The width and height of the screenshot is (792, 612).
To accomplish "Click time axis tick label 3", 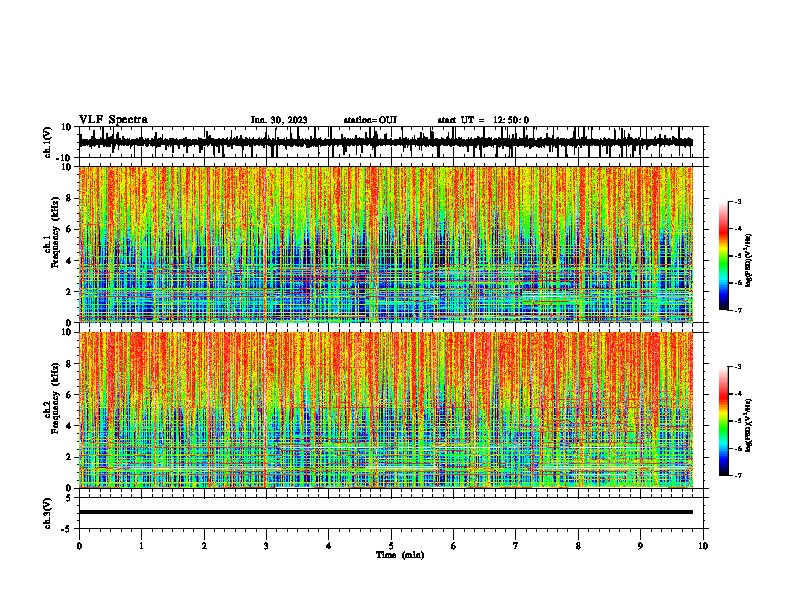I will coord(266,546).
